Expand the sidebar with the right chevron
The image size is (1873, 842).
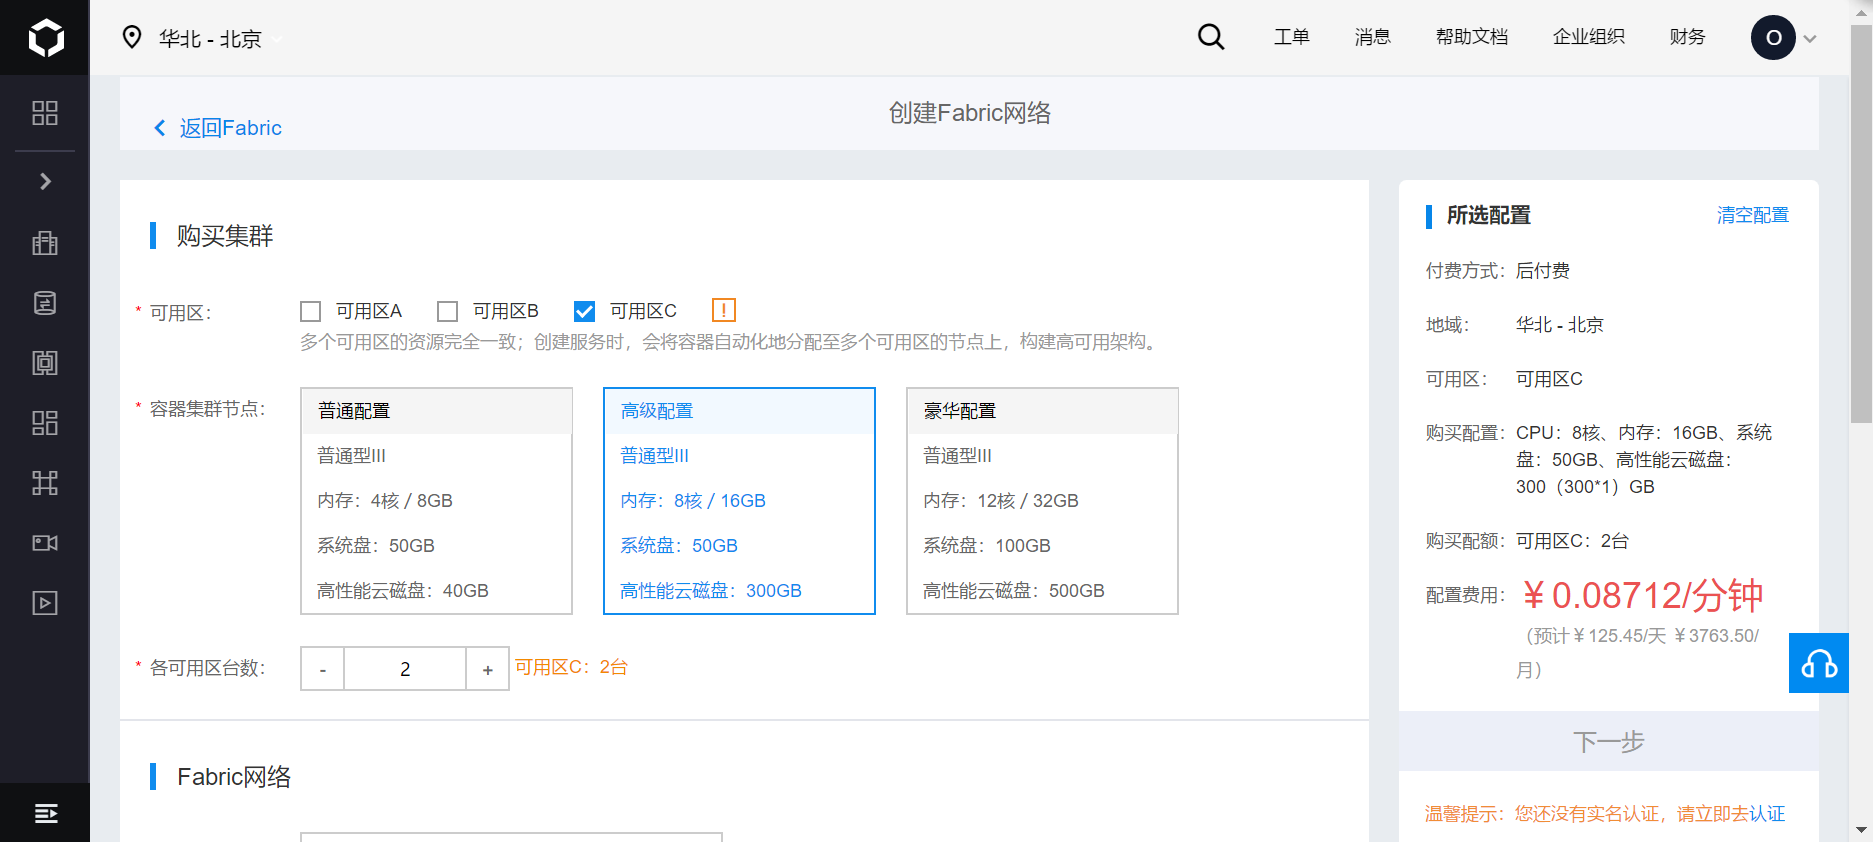point(45,181)
